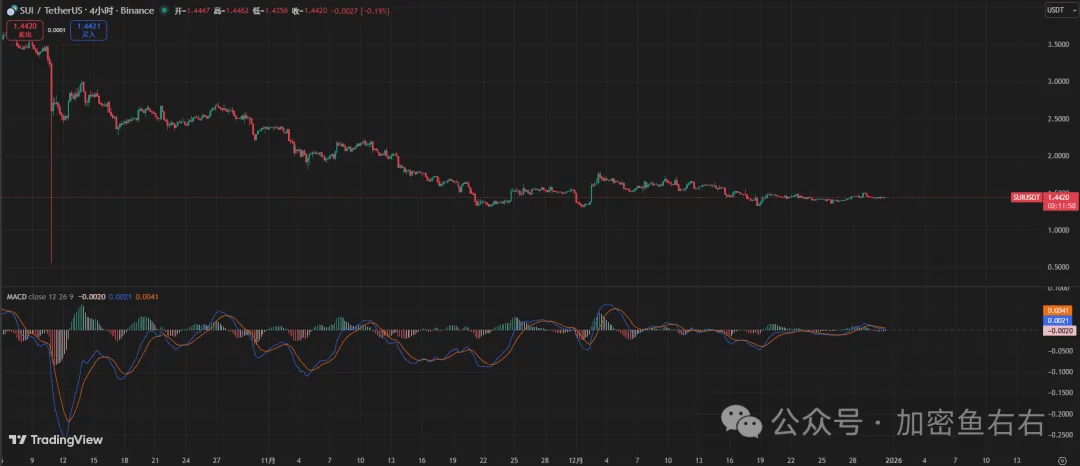Click the green market status dot
The height and width of the screenshot is (466, 1080).
point(163,11)
